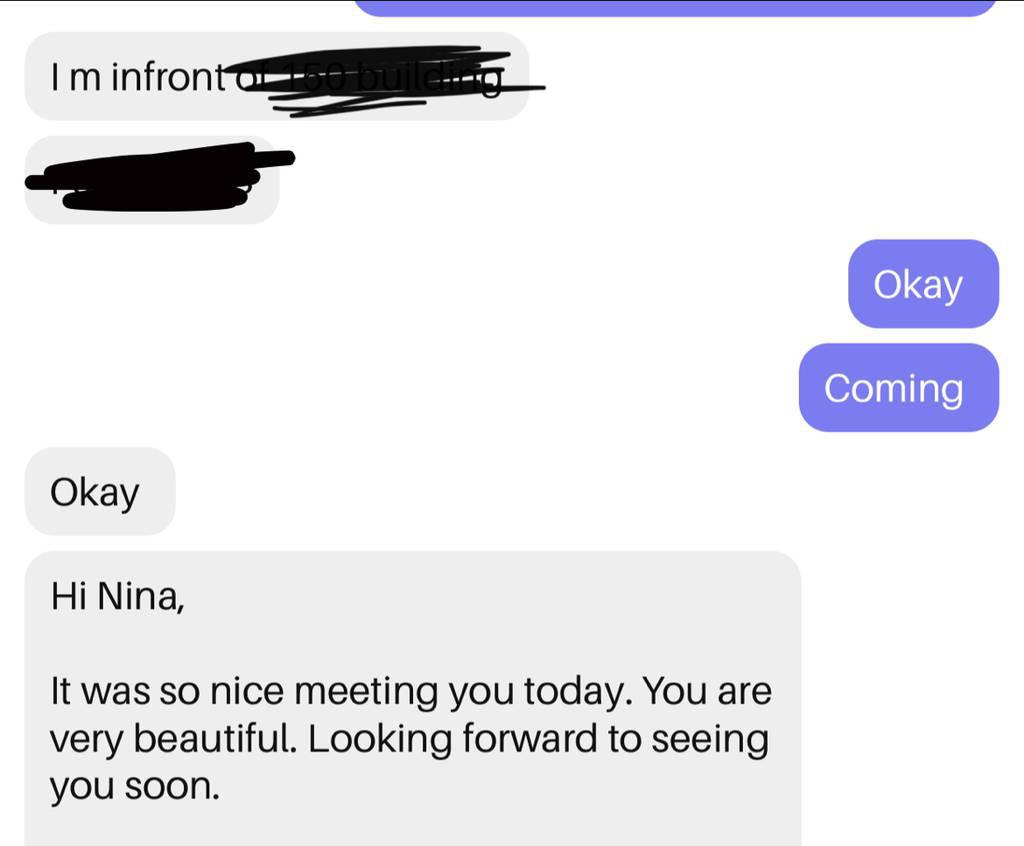
Task: Click the "Hi Nina," greeting line
Action: coord(117,597)
